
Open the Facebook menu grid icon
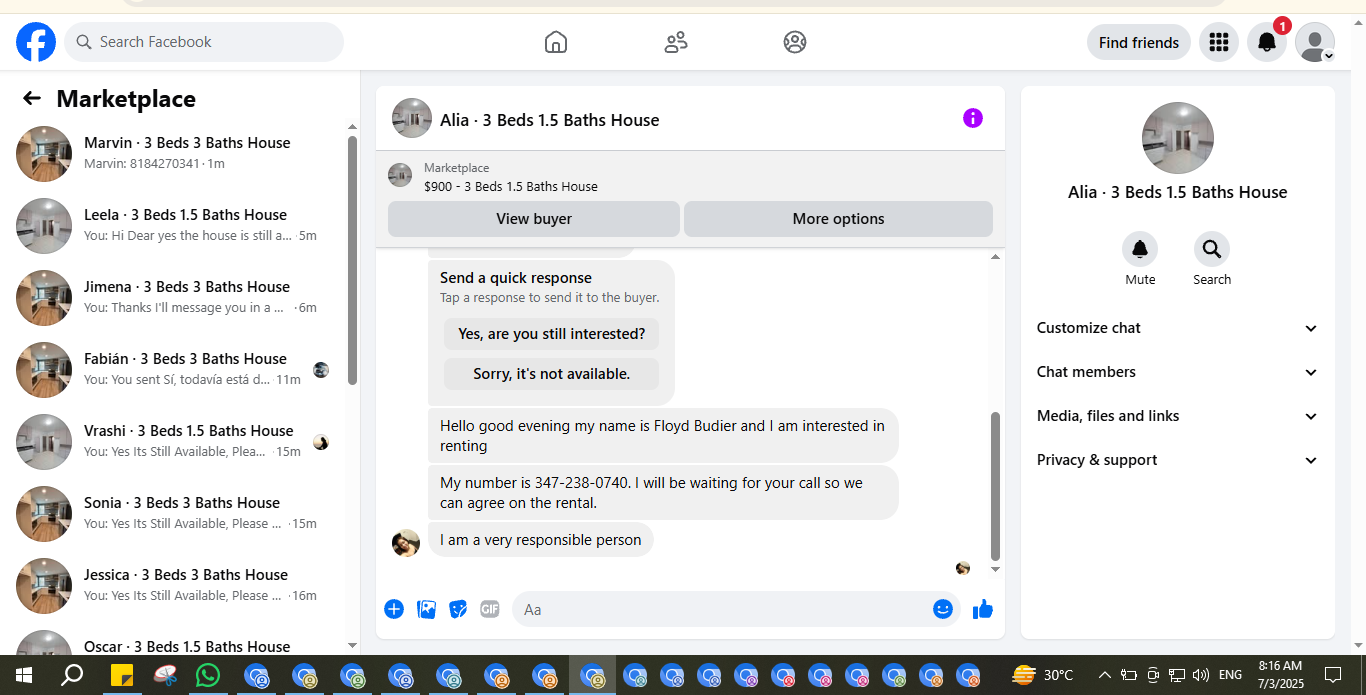[1218, 42]
